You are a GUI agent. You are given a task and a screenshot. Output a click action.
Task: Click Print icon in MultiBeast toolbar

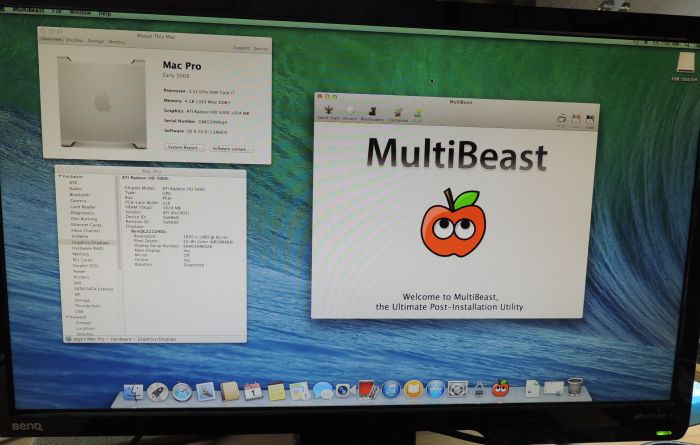click(561, 120)
